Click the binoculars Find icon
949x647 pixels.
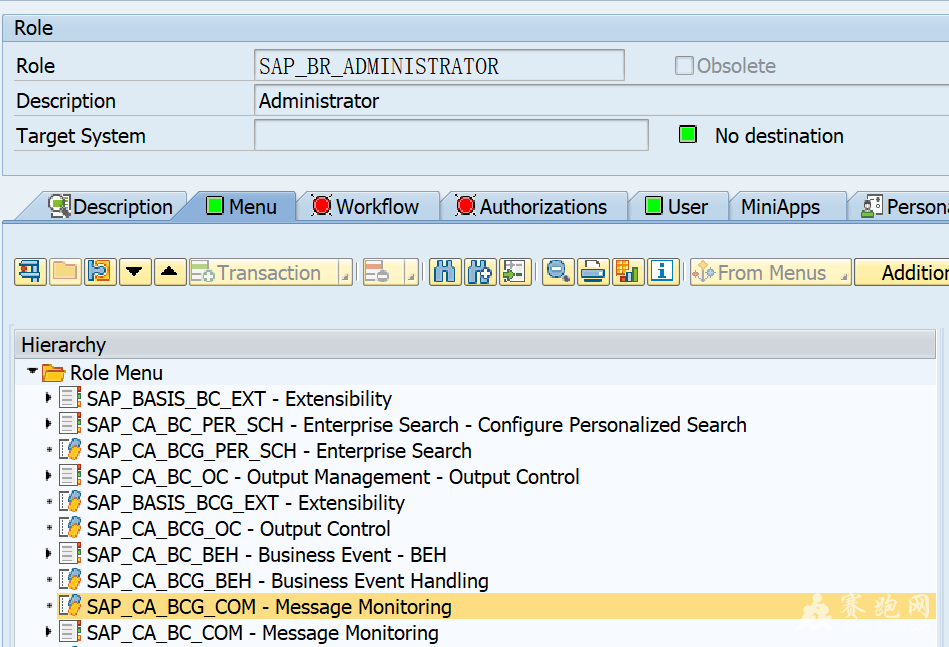tap(445, 272)
